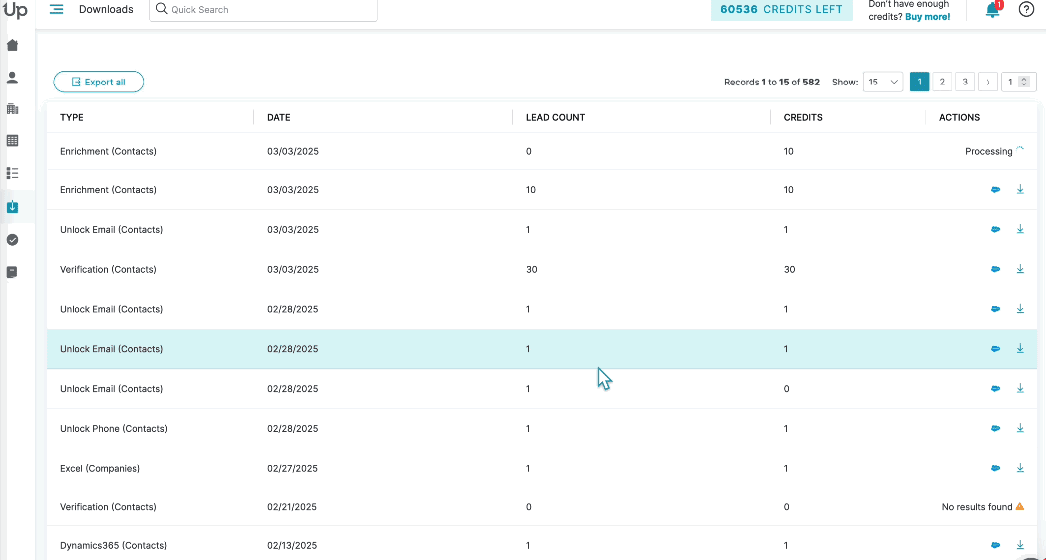Click the TYPE column header
Viewport: 1046px width, 560px height.
point(72,117)
